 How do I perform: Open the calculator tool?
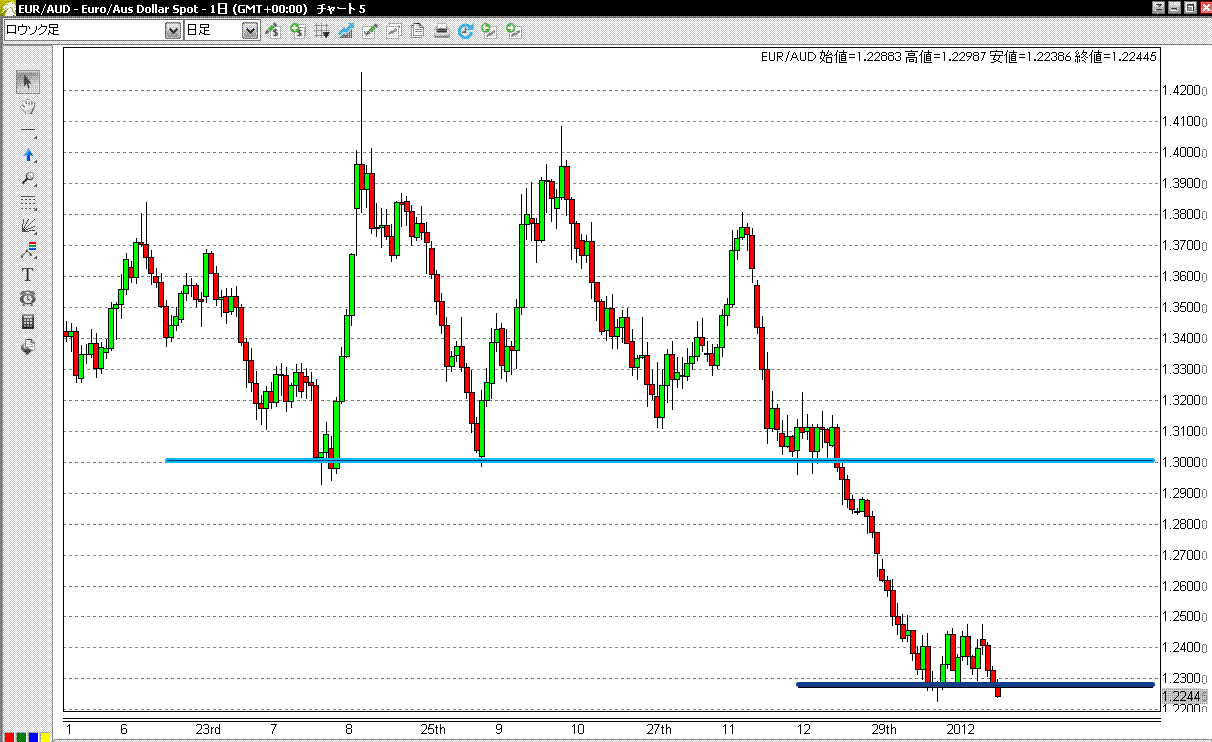28,322
